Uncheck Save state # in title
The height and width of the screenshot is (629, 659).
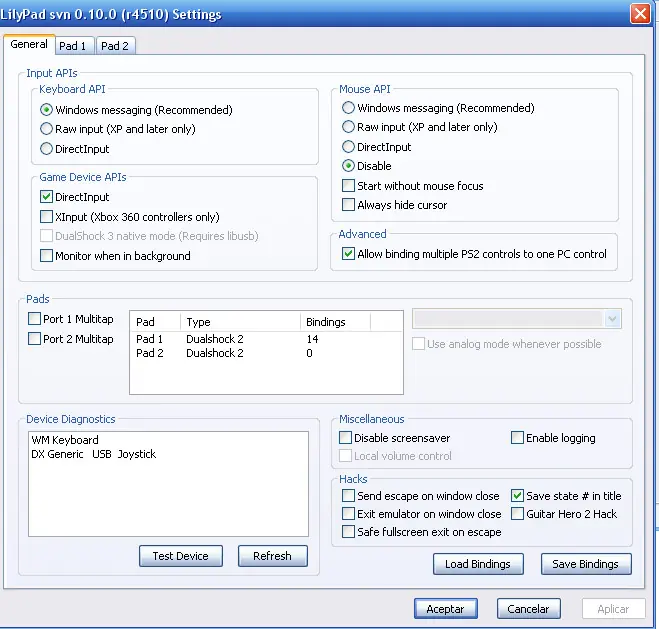click(517, 496)
